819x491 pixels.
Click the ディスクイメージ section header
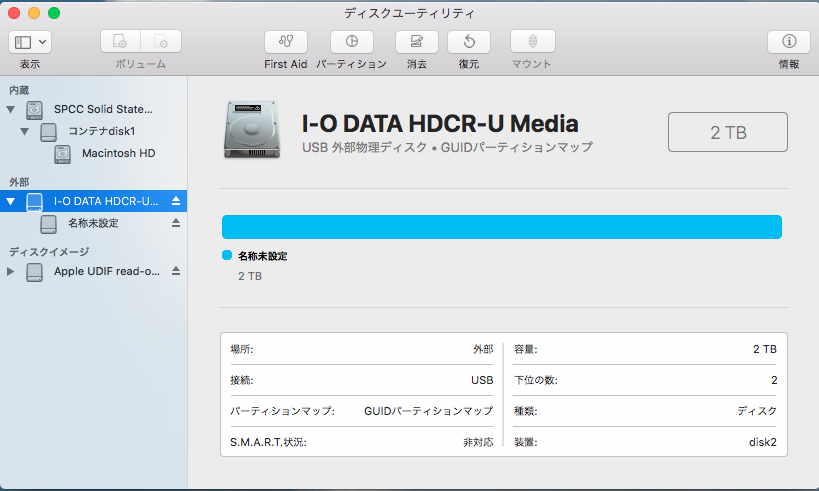click(x=49, y=252)
